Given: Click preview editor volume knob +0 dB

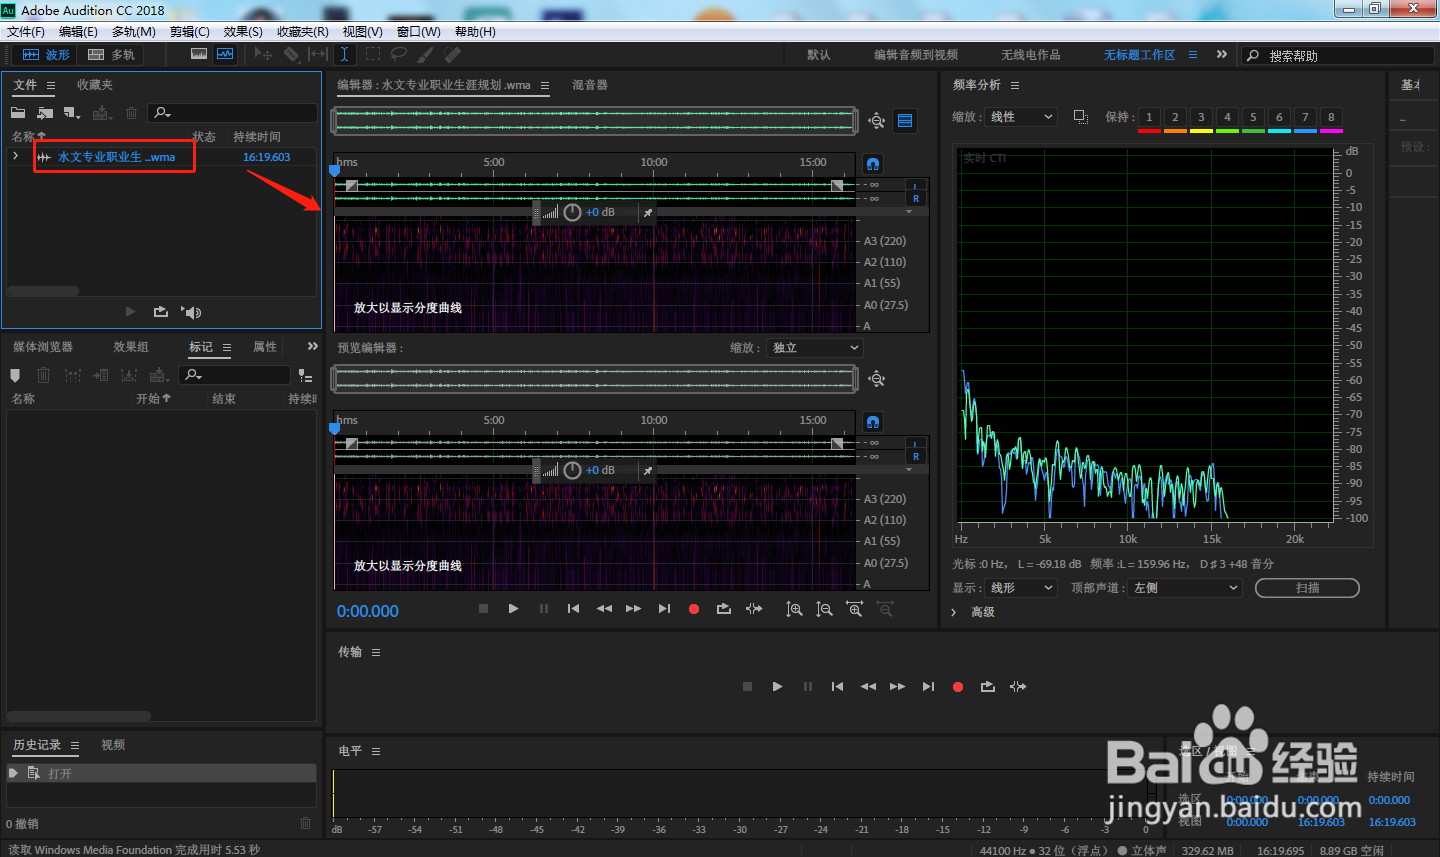Looking at the screenshot, I should pyautogui.click(x=572, y=471).
